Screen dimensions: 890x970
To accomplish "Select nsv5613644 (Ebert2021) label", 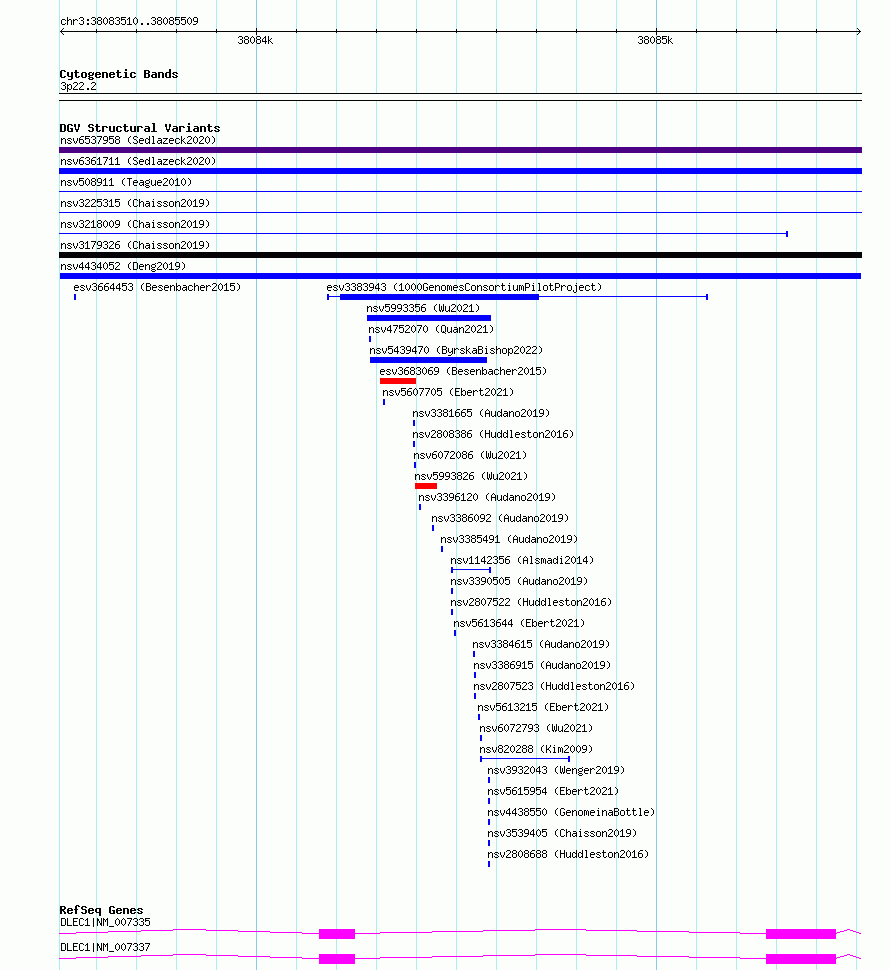I will coord(519,624).
